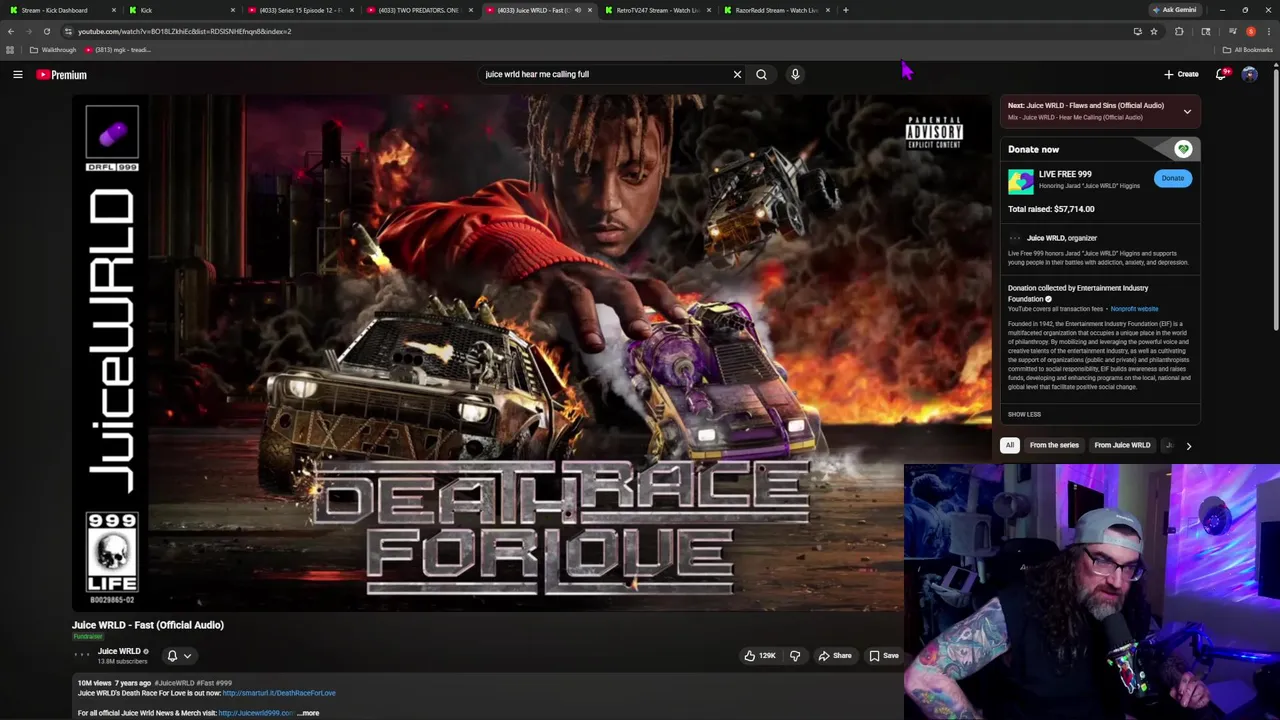Open the Nonprofit website link

coord(1134,309)
